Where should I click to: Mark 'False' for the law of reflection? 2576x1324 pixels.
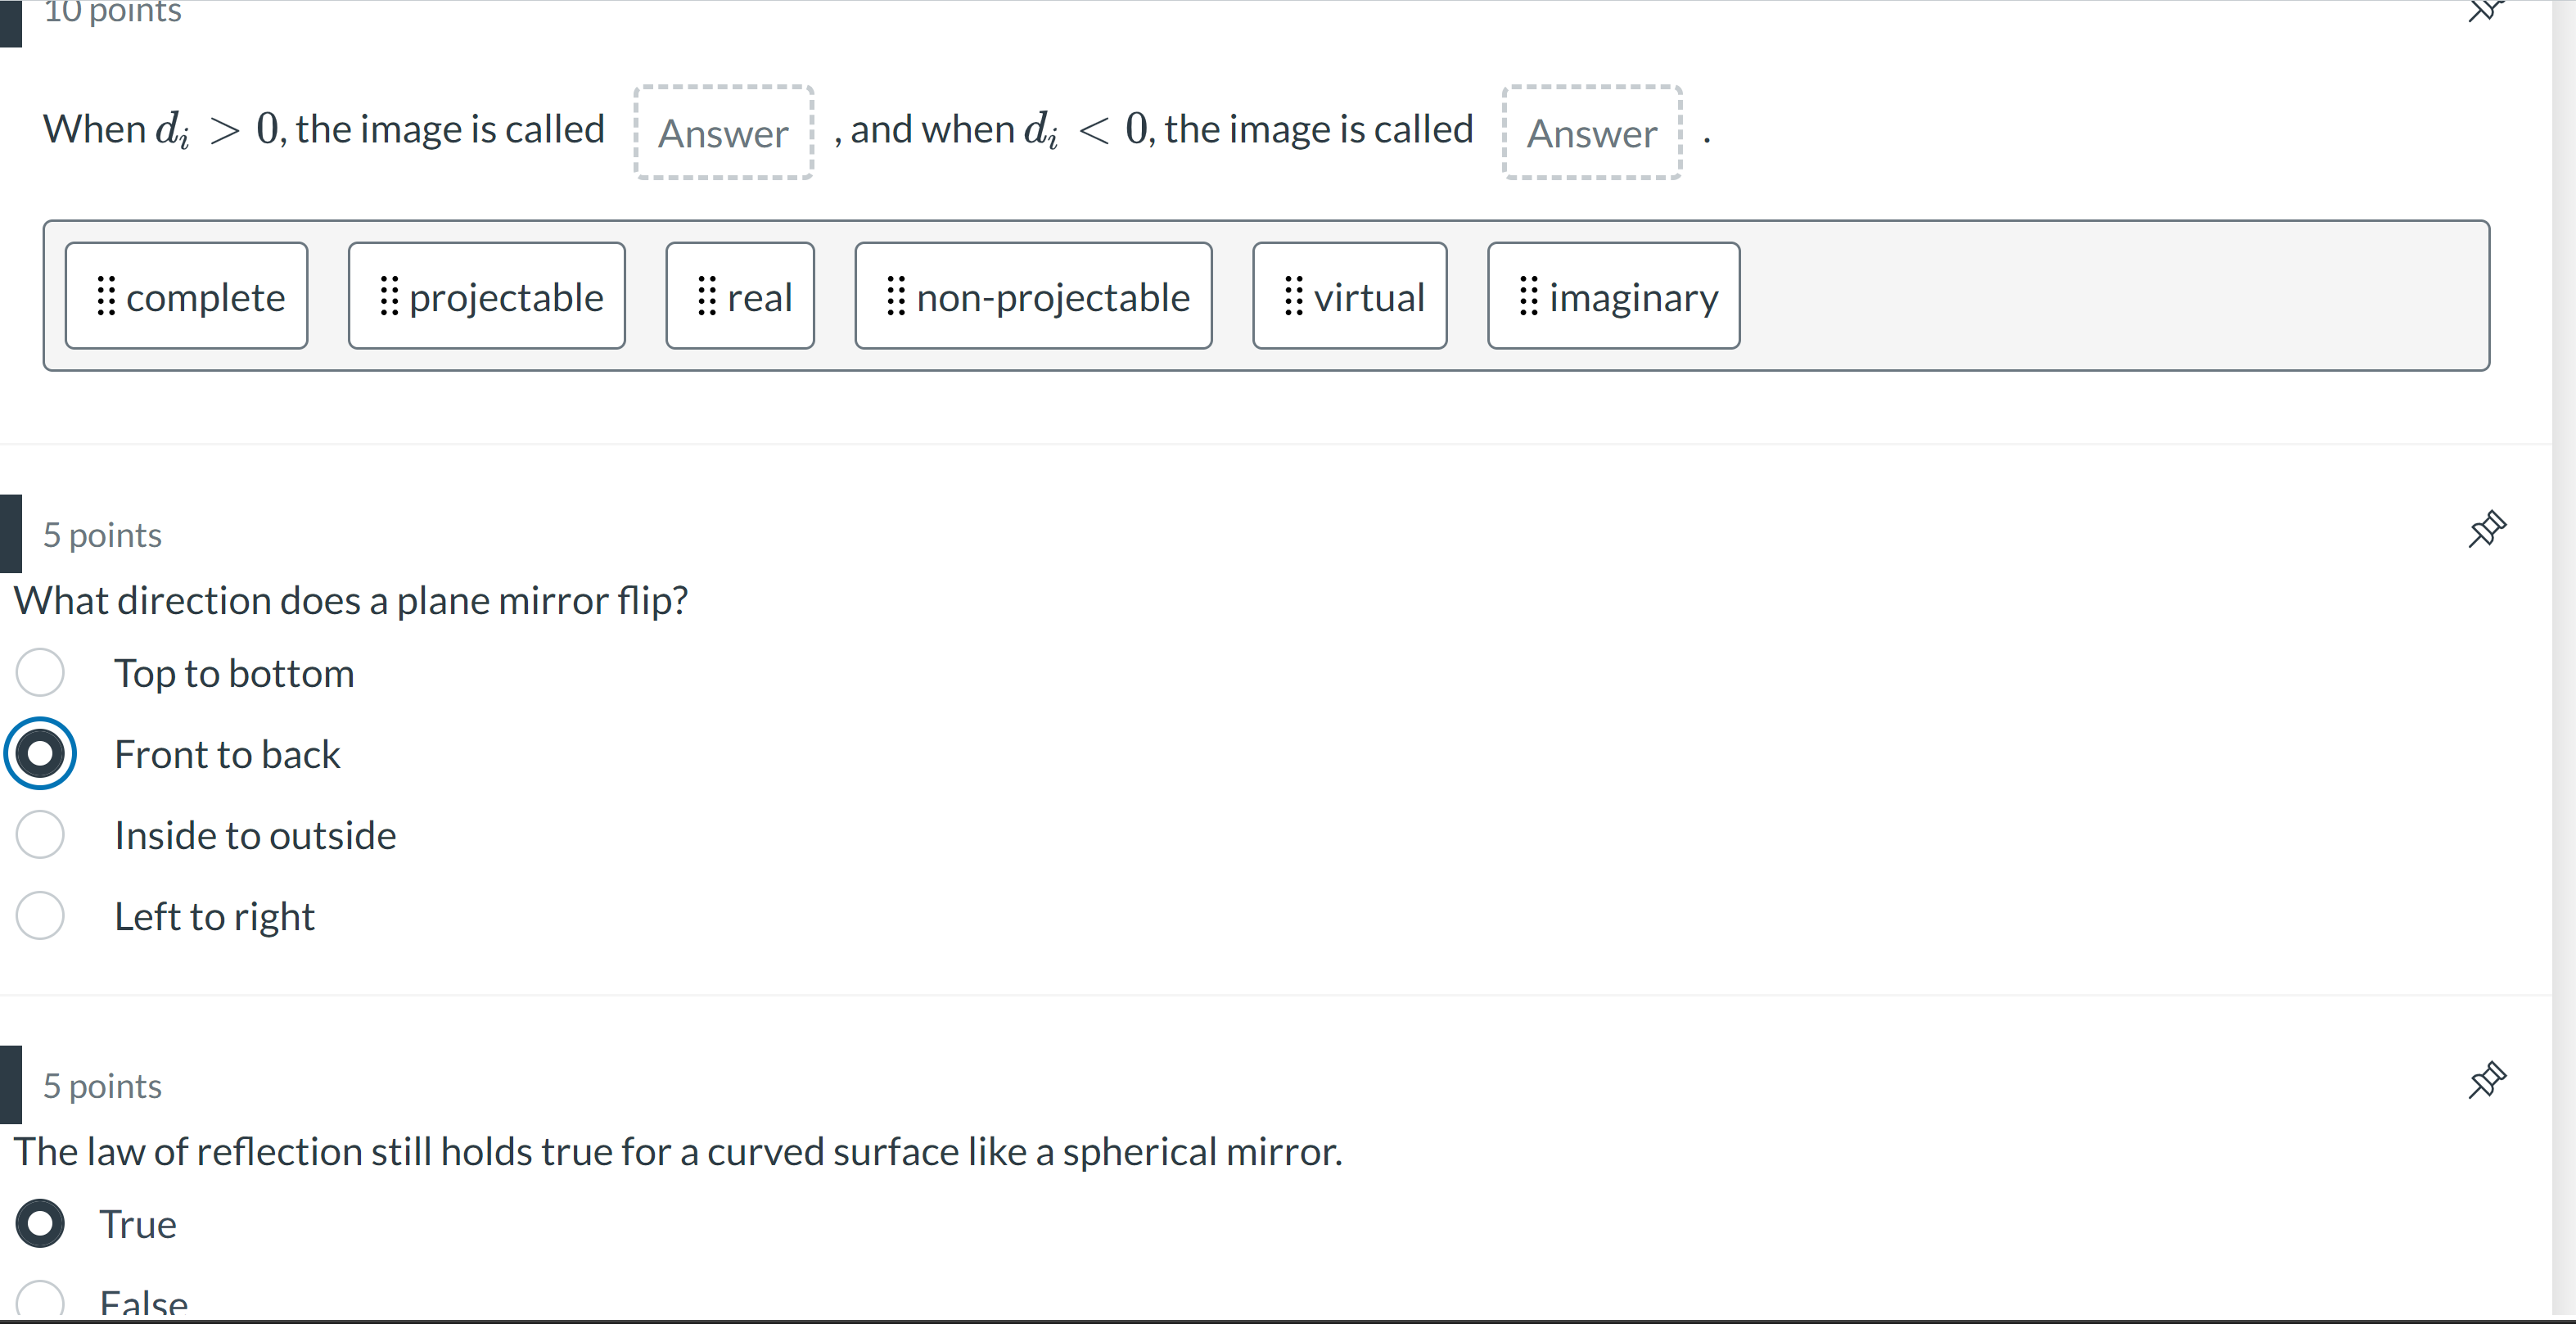pos(40,1302)
